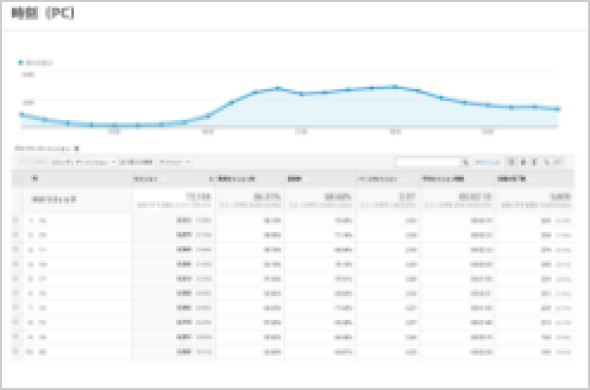The width and height of the screenshot is (590, 390).
Task: Switch to the performance bar view icon
Action: pyautogui.click(x=535, y=162)
